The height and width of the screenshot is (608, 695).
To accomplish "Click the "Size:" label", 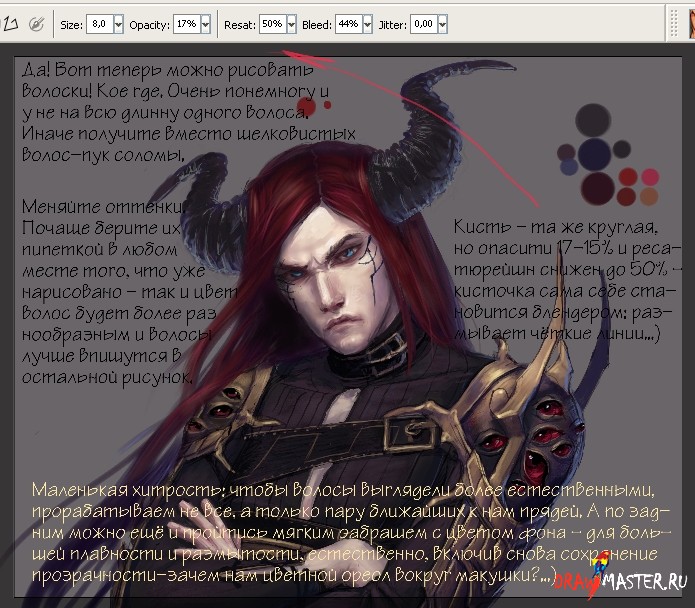I will [71, 25].
